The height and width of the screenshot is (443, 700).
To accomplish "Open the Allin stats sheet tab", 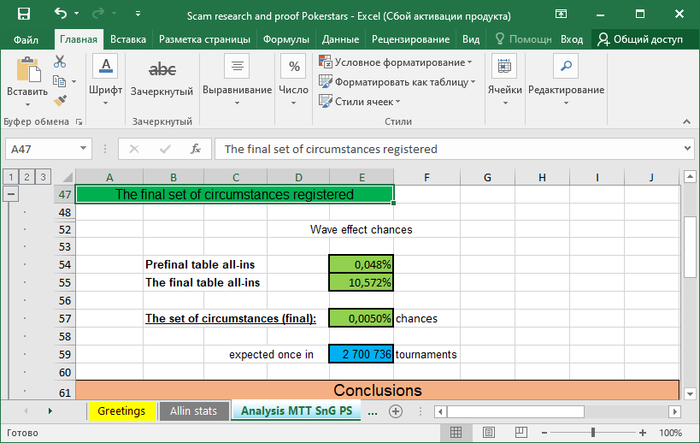I will tap(193, 411).
